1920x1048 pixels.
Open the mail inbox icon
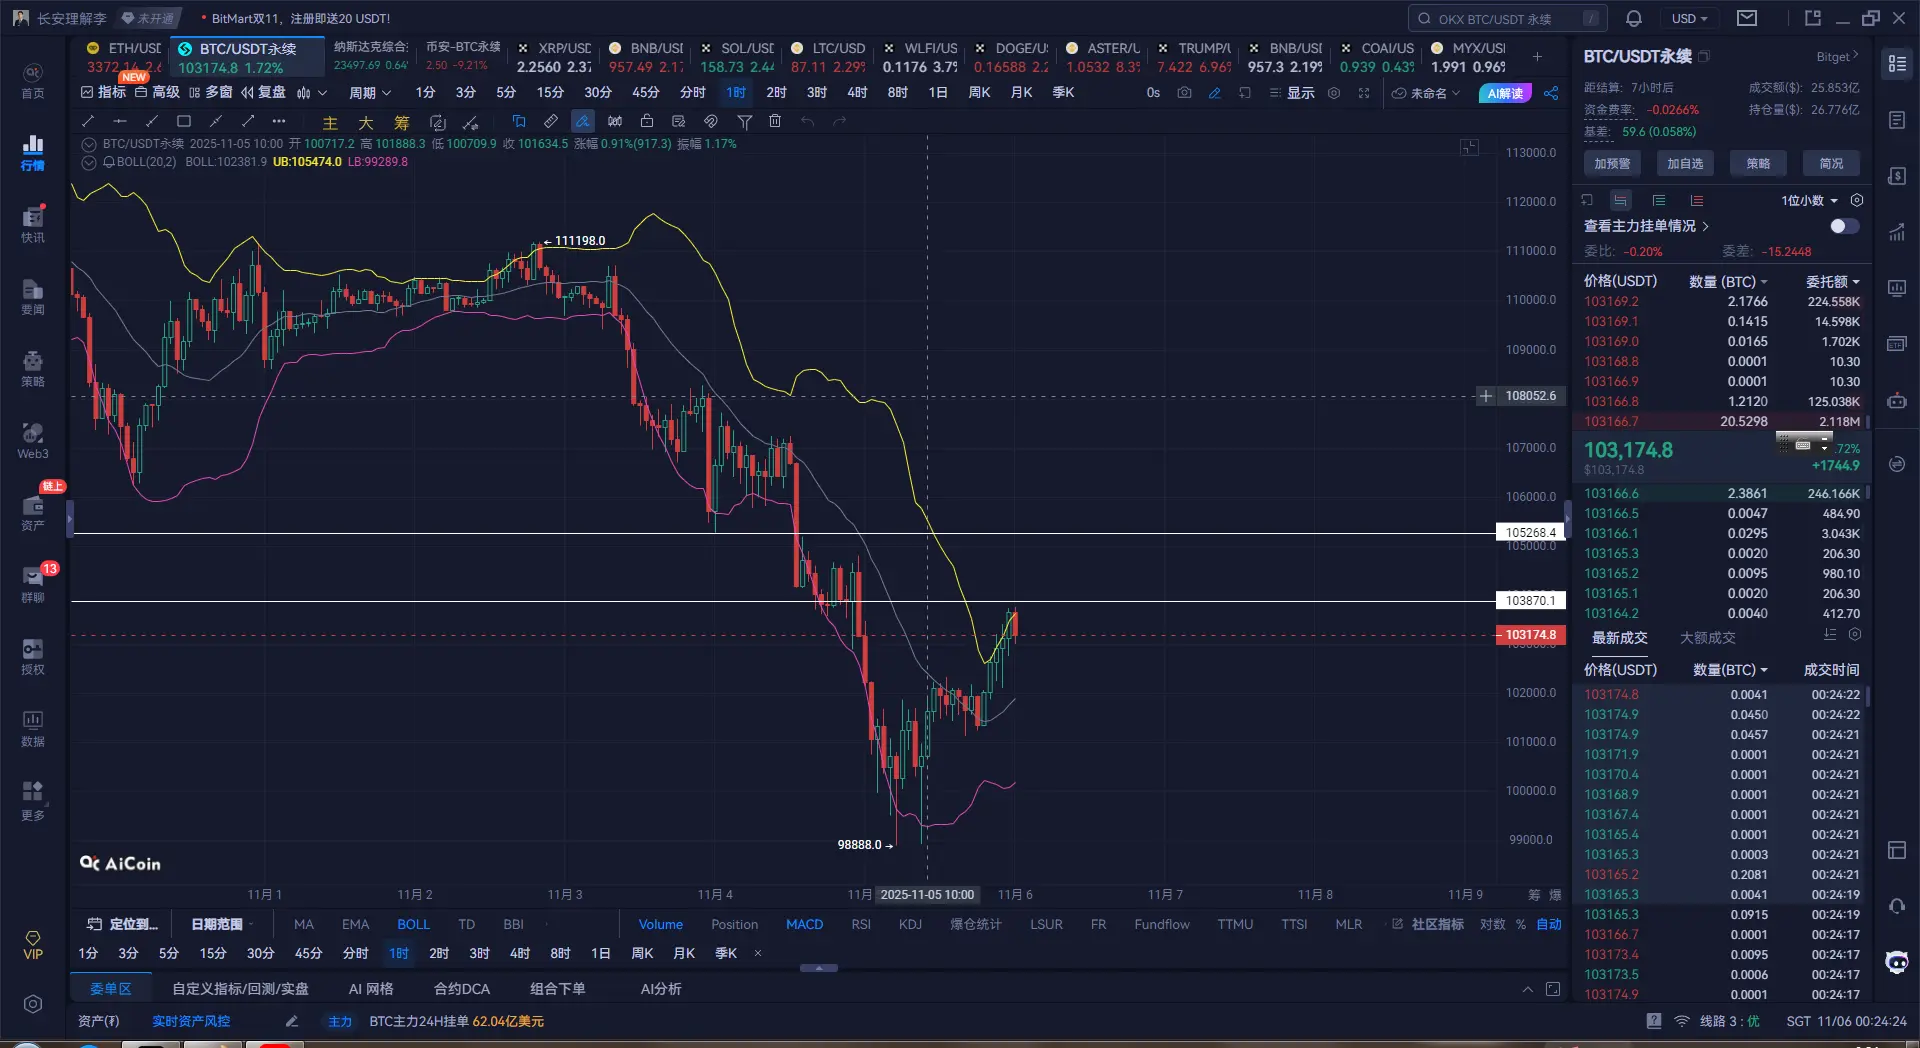coord(1747,18)
